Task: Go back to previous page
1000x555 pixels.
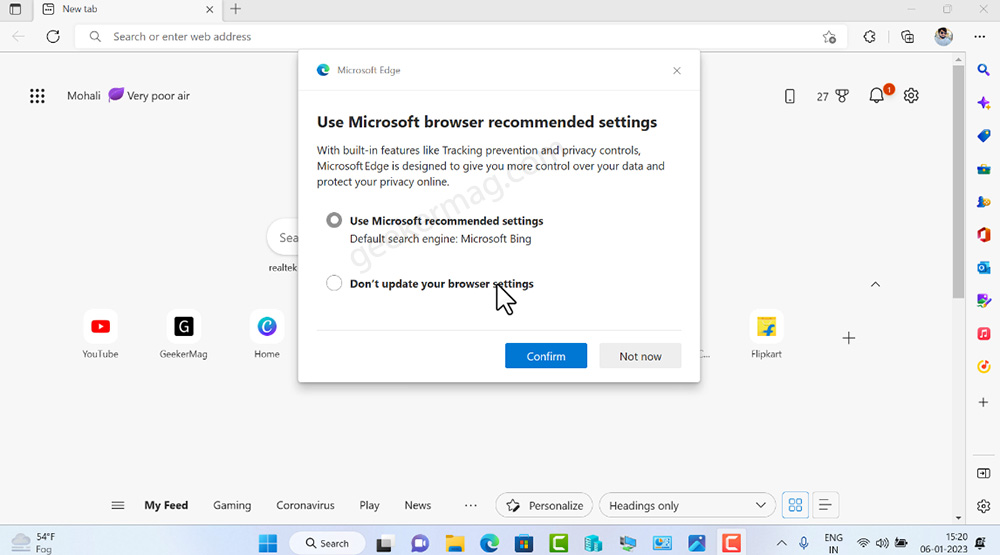Action: coord(18,37)
